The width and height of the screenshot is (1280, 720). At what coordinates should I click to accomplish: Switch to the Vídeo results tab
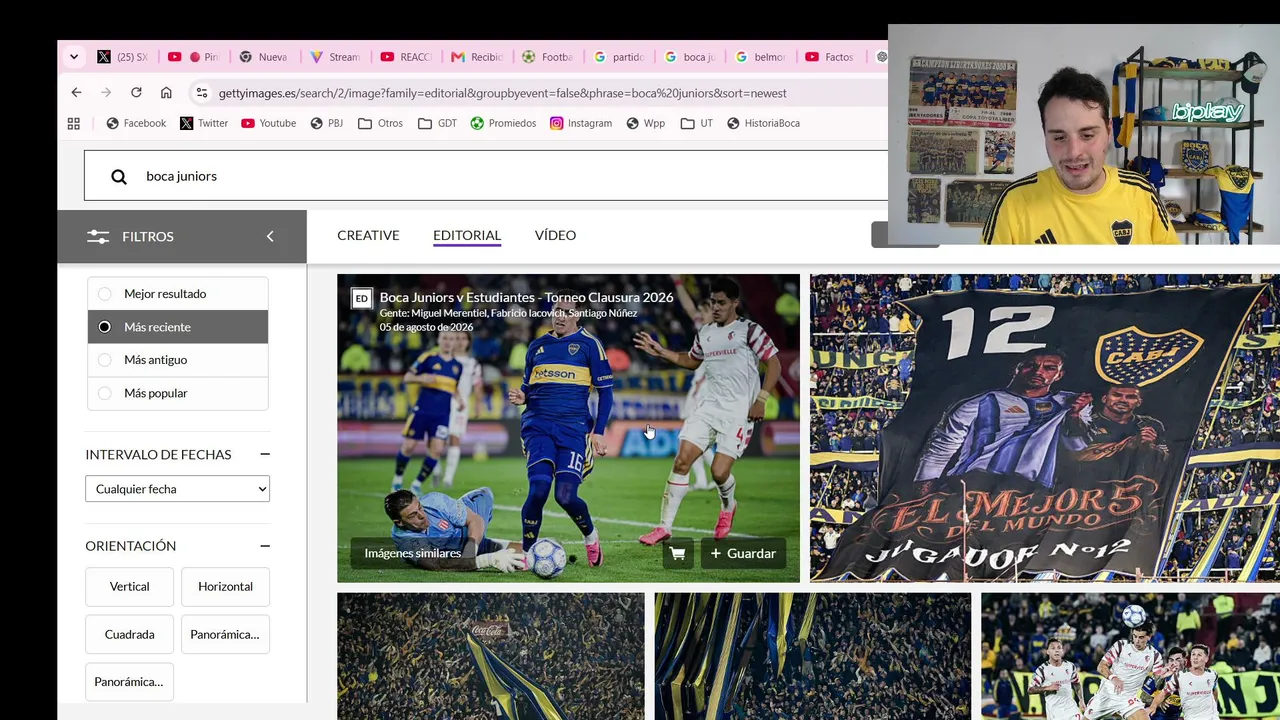tap(555, 235)
